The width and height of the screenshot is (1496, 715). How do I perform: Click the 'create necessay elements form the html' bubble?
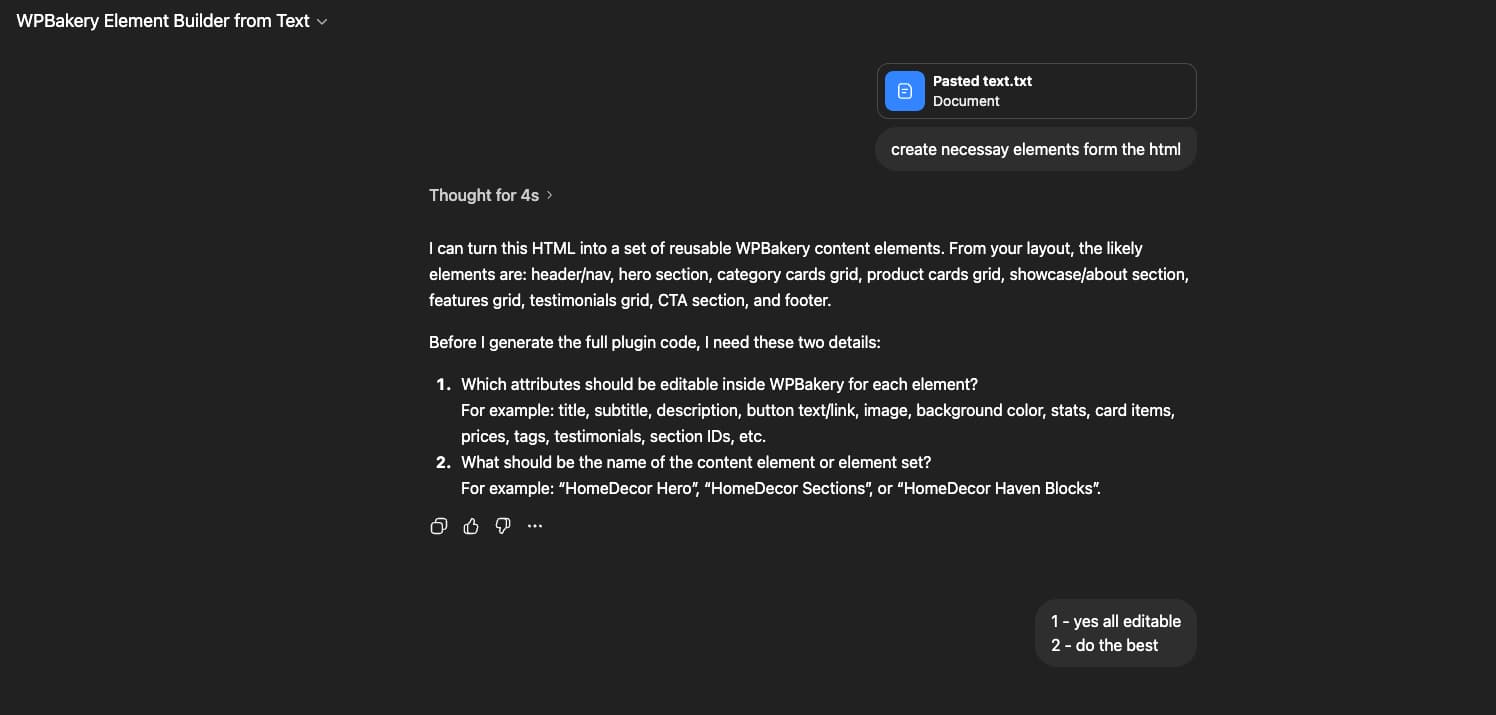pyautogui.click(x=1036, y=149)
